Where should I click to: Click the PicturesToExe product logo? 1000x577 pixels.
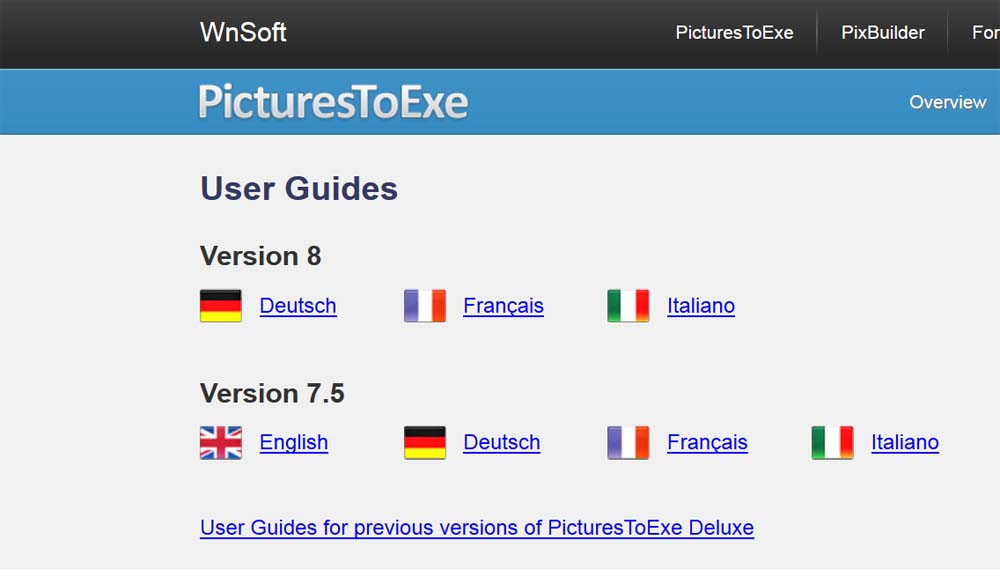(333, 102)
